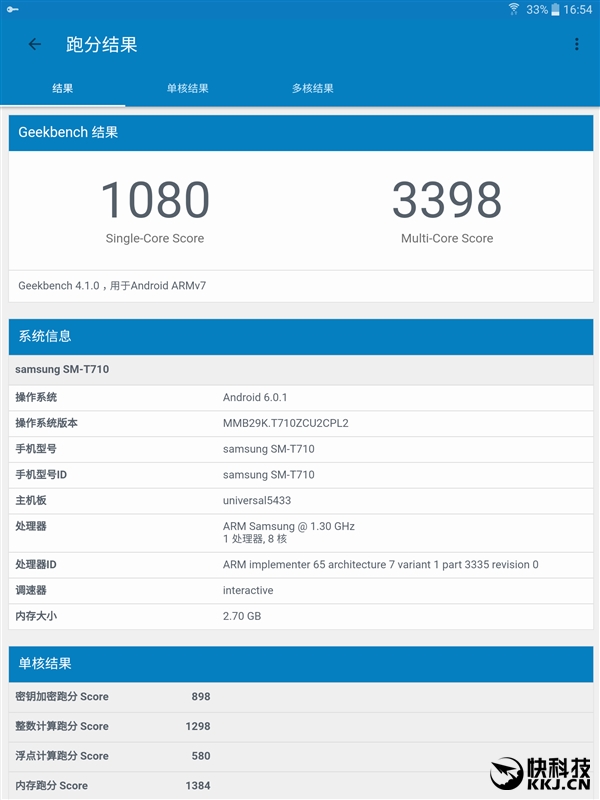The width and height of the screenshot is (600, 800).
Task: Tap the 手机型号ID label
Action: click(41, 474)
